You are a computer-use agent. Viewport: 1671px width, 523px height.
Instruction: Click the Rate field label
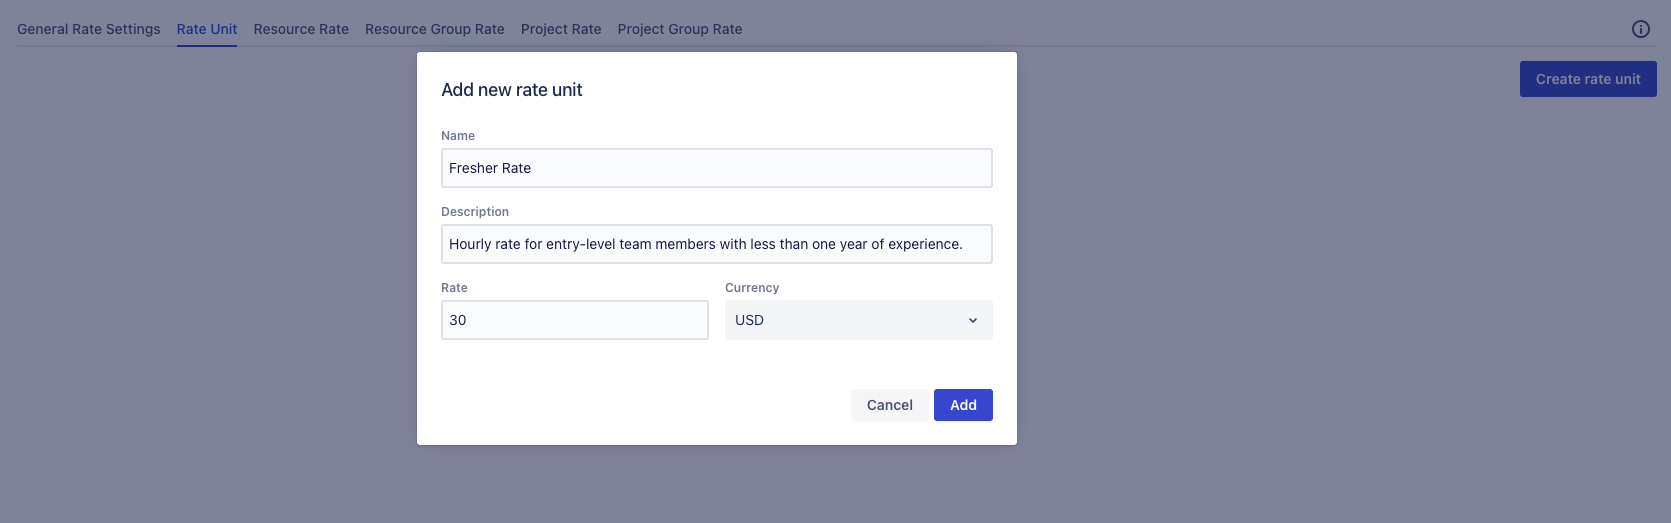[454, 288]
